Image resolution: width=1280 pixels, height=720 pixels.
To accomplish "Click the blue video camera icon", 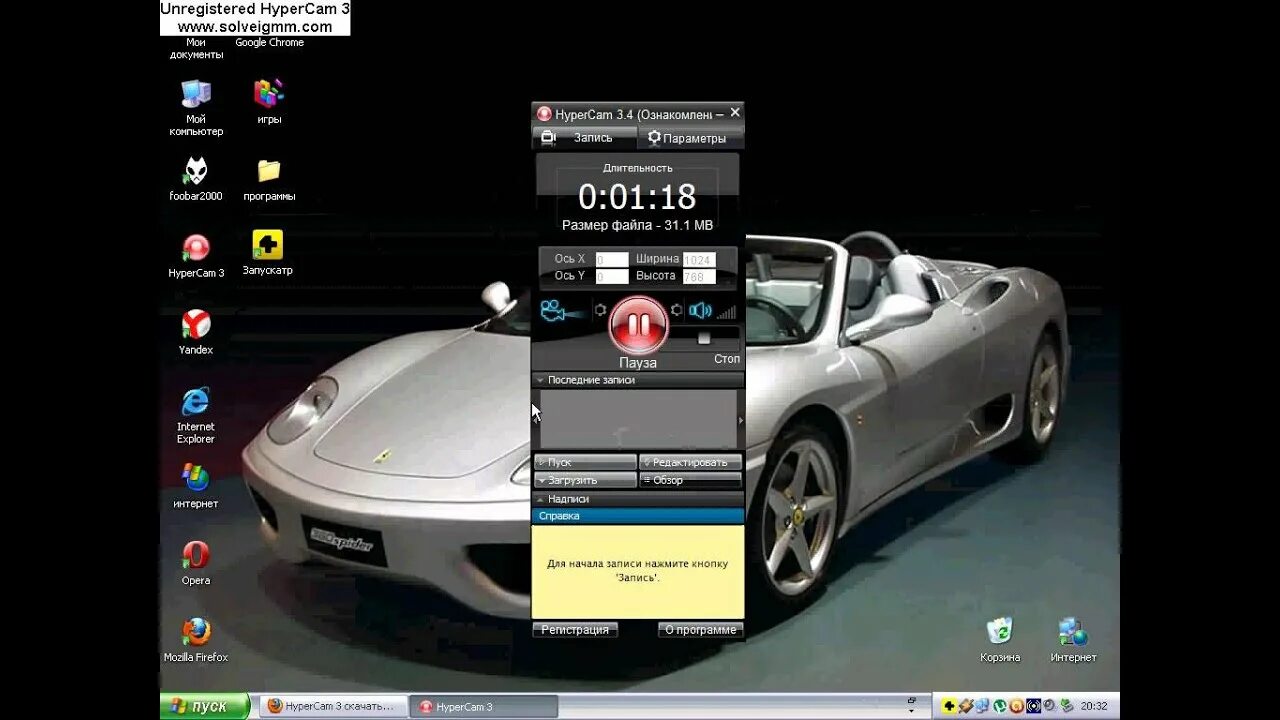I will tap(563, 311).
